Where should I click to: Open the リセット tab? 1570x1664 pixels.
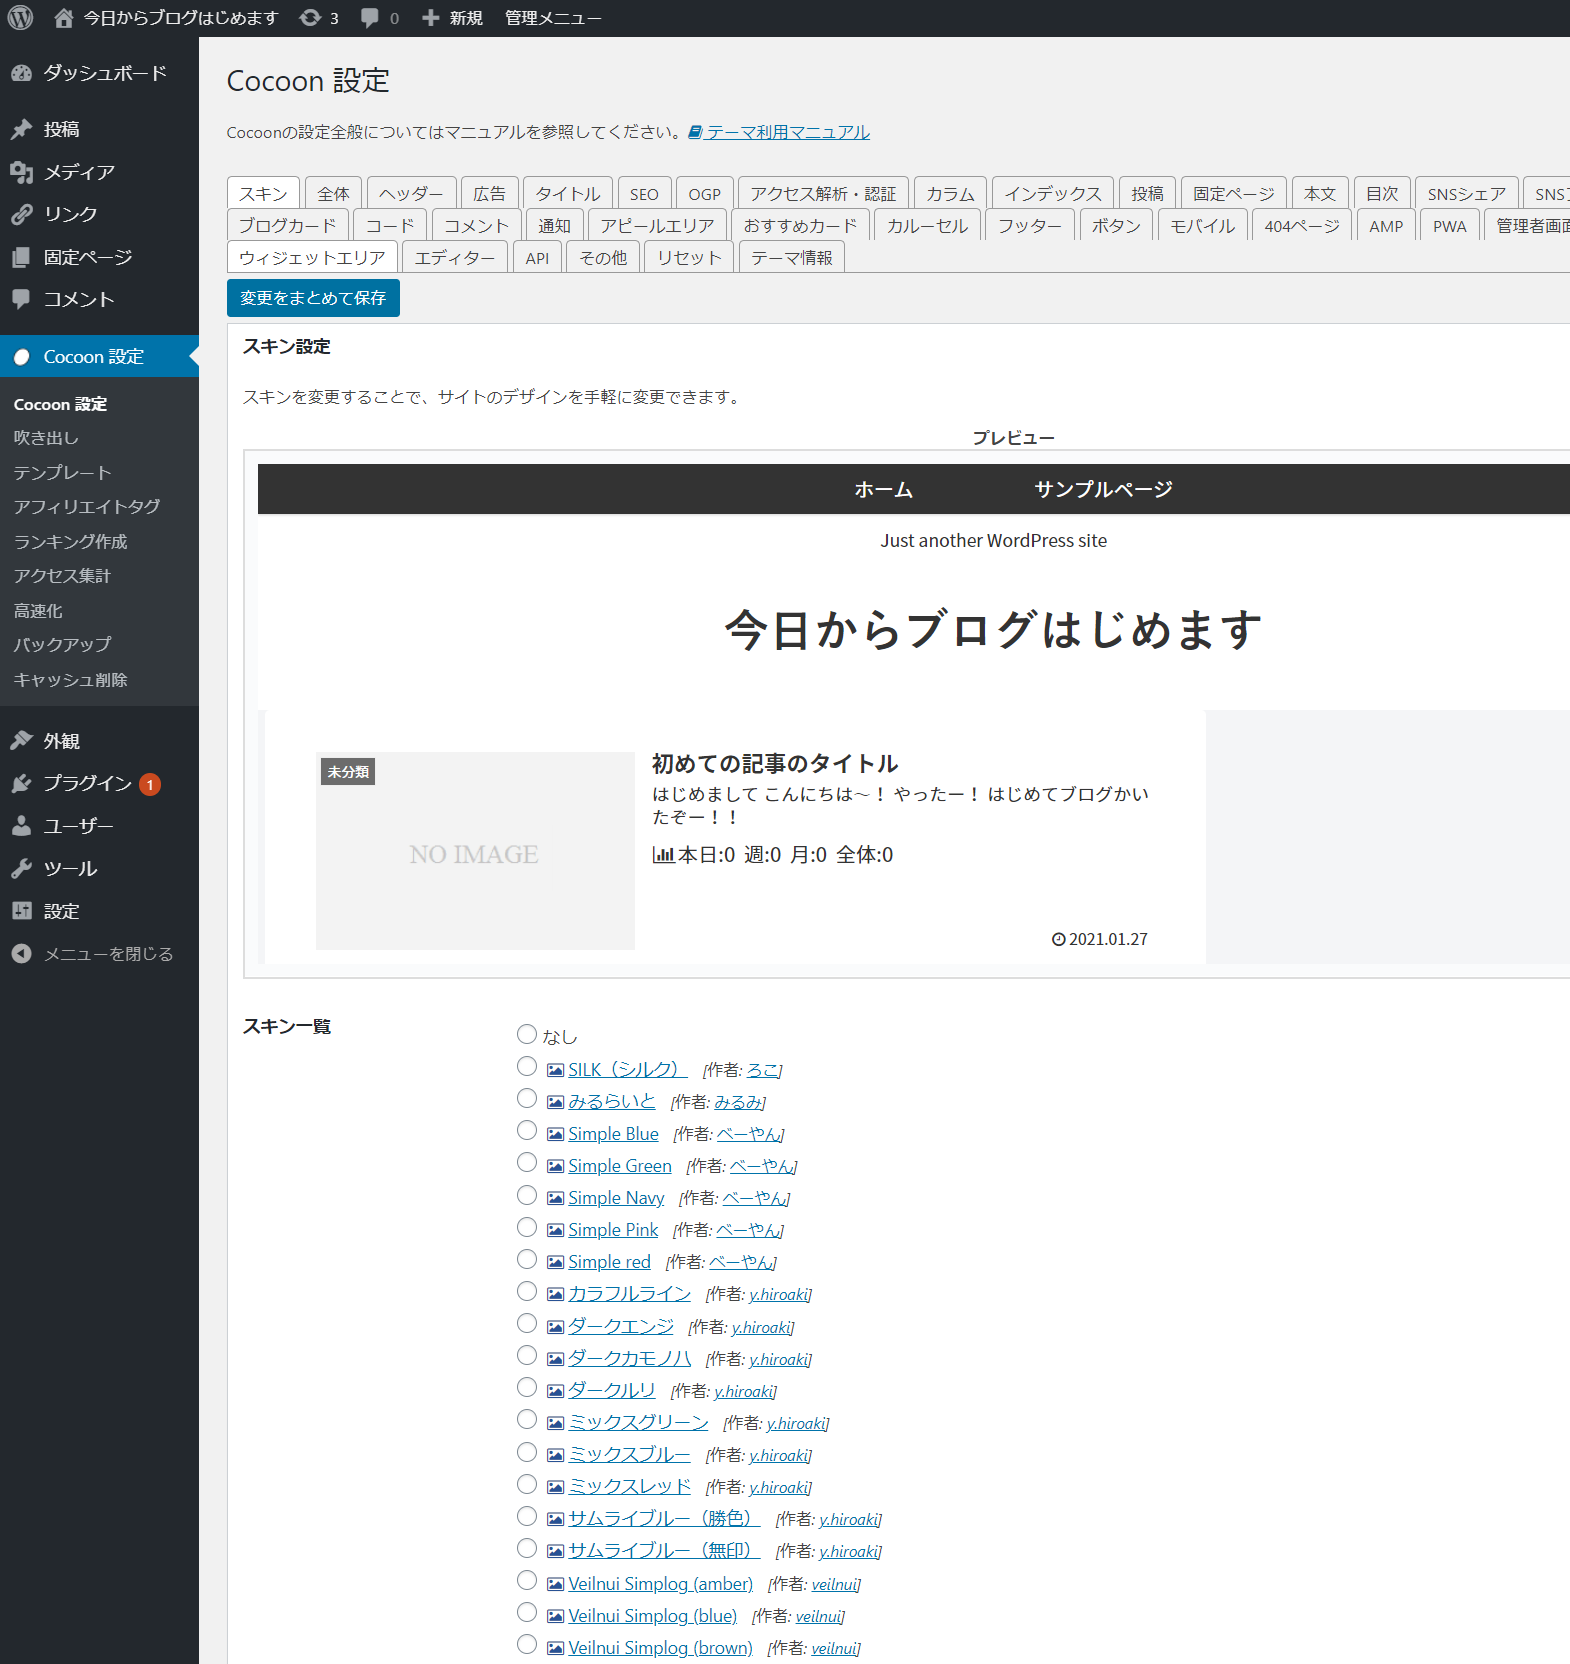pos(689,257)
